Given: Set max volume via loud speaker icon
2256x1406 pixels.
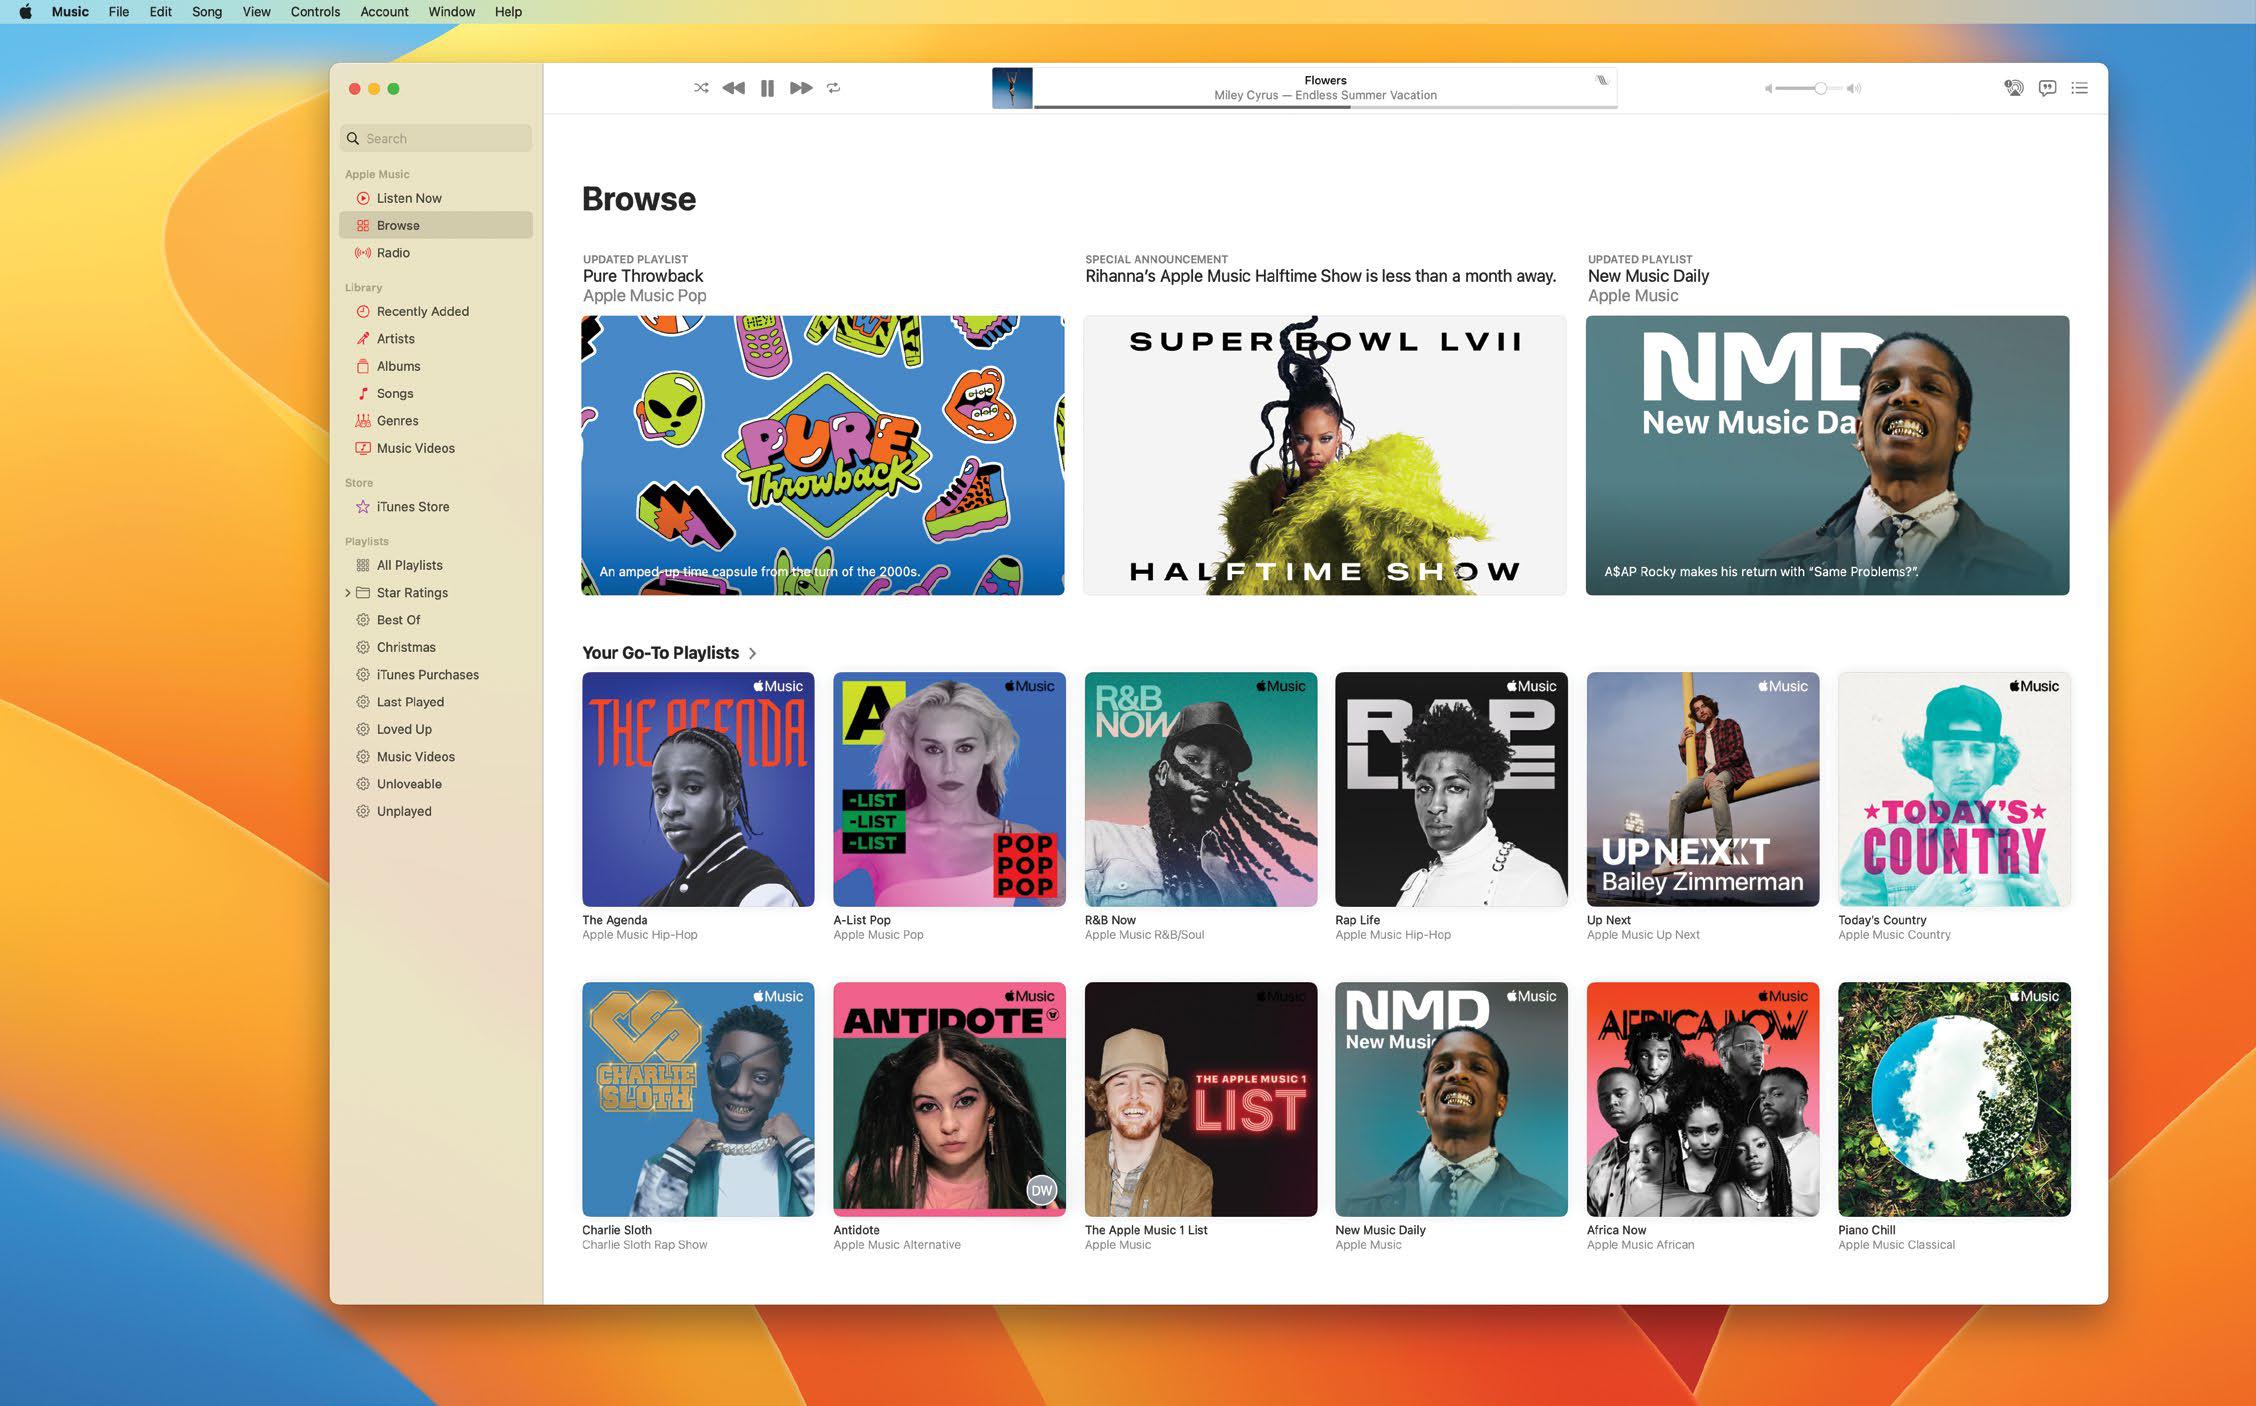Looking at the screenshot, I should [1854, 89].
